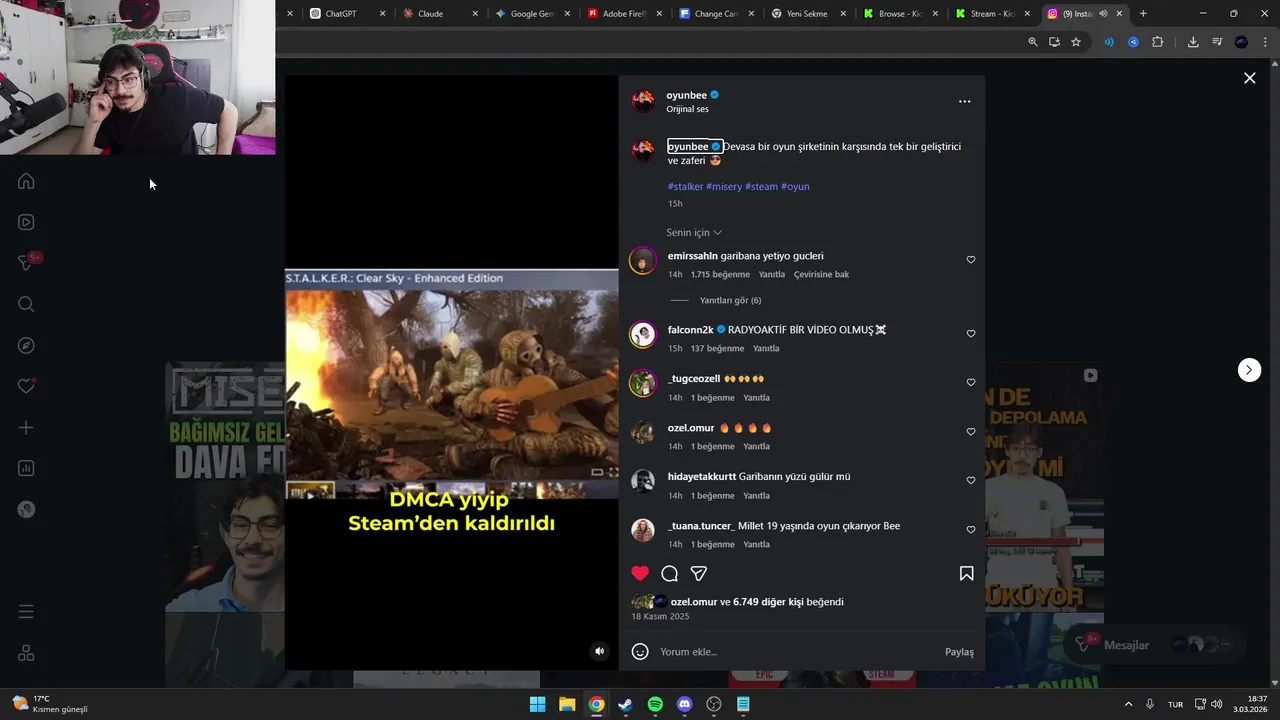Open the #stalker hashtag

pos(685,187)
